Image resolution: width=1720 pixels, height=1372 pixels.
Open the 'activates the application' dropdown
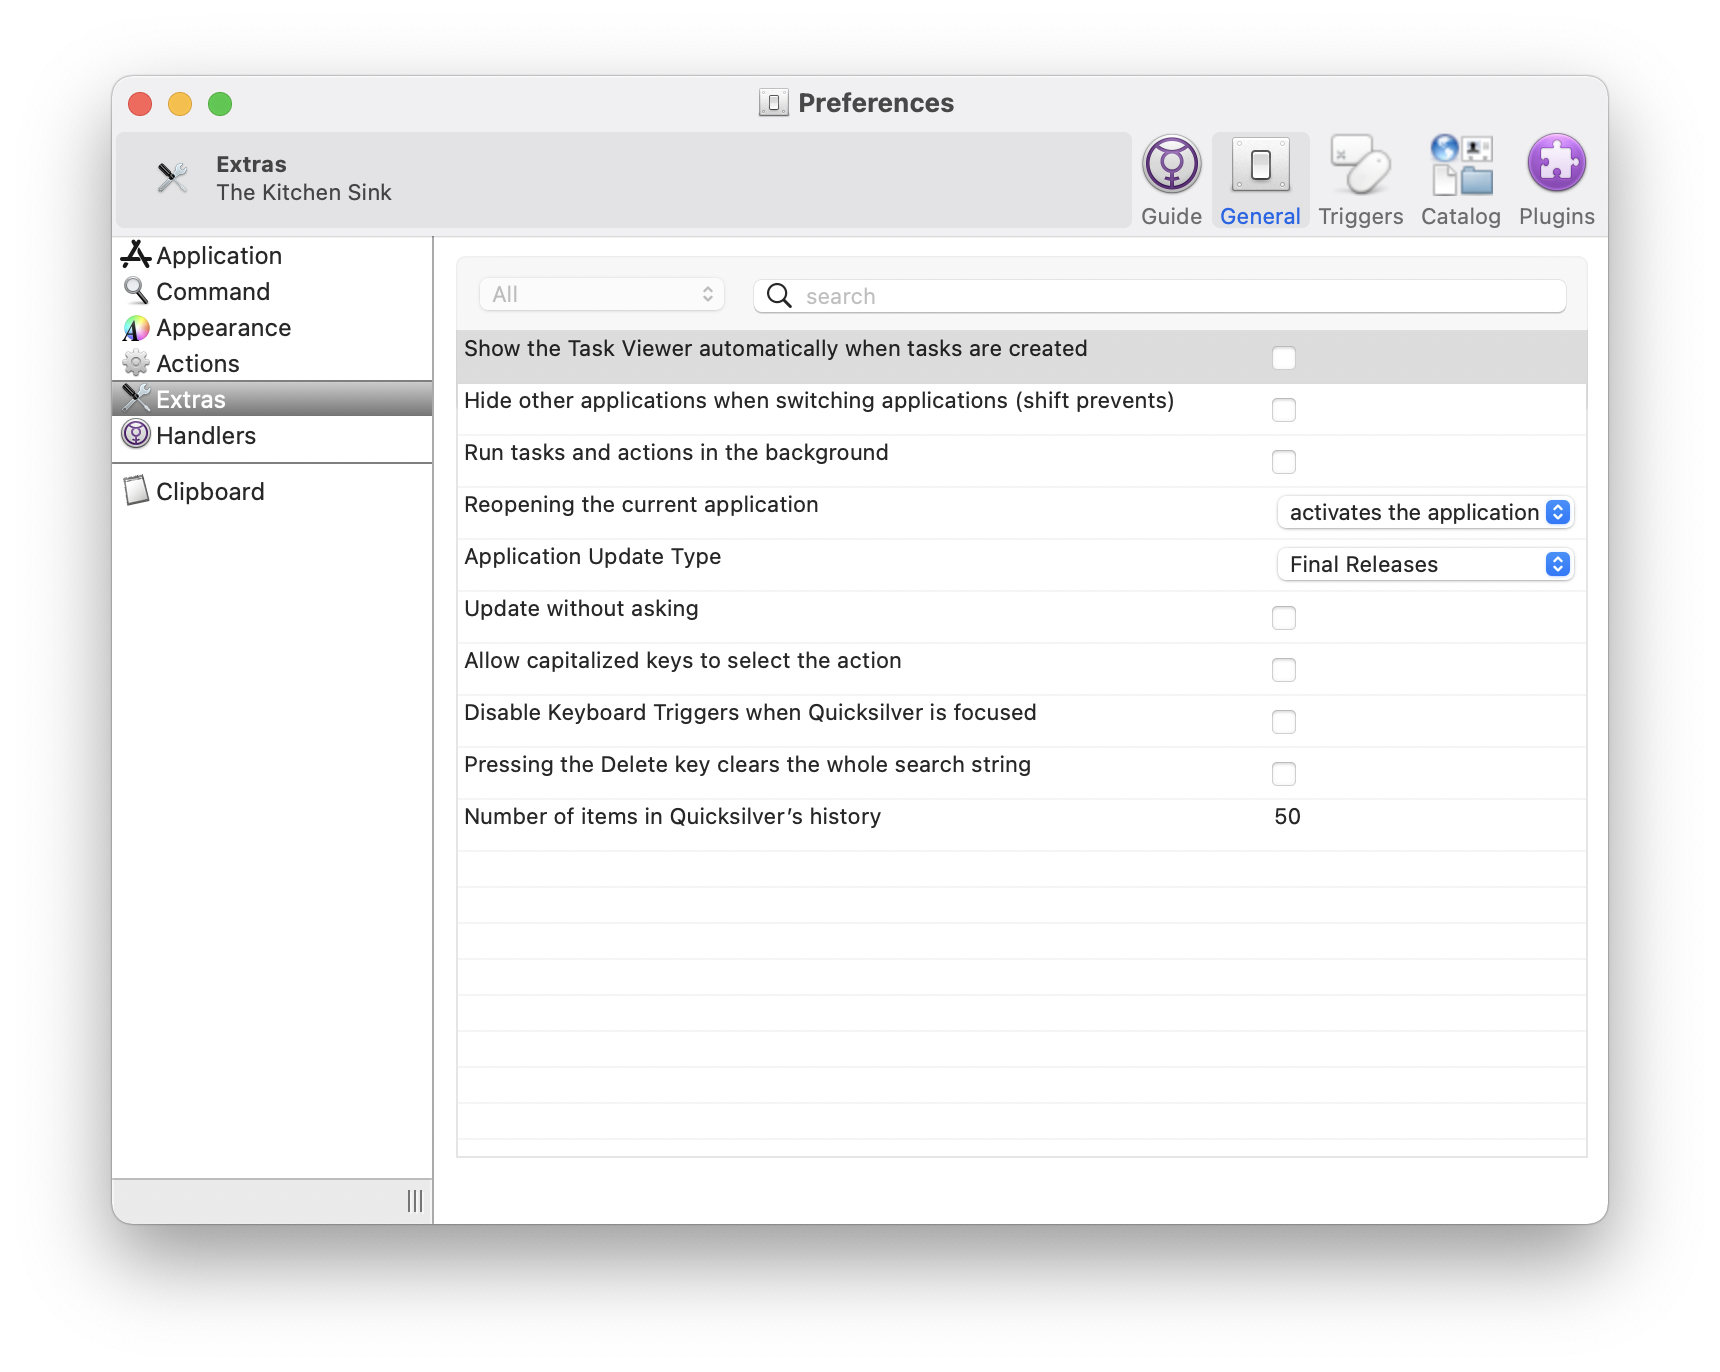click(1425, 512)
